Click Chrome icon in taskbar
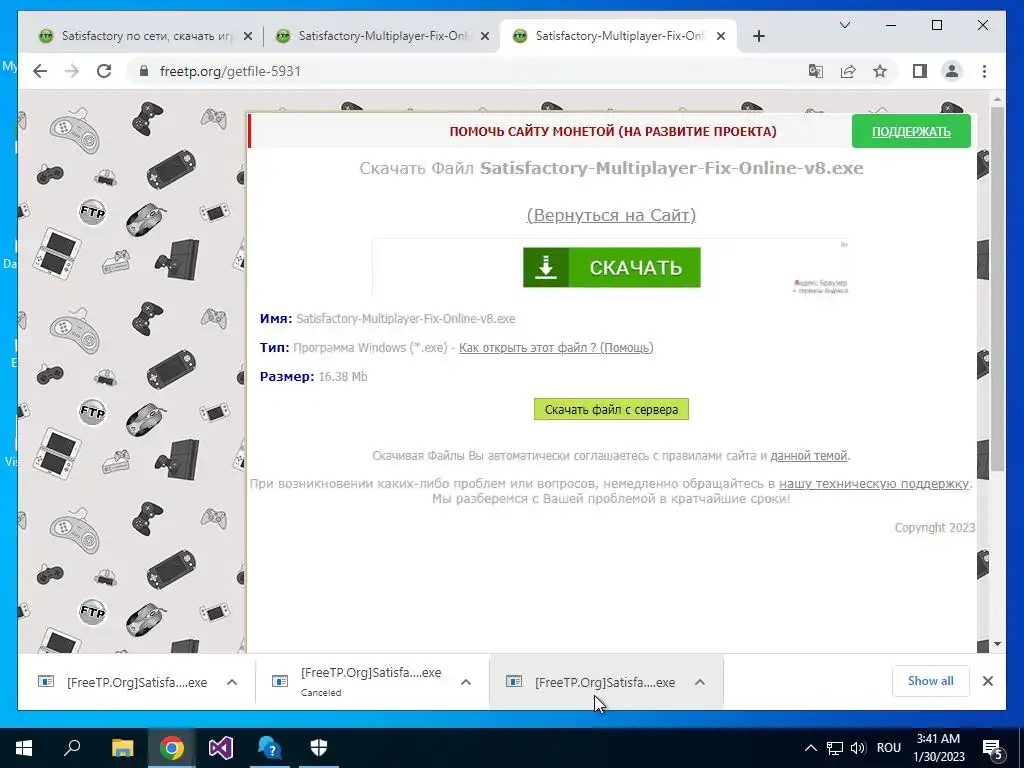This screenshot has height=768, width=1024. (x=172, y=748)
